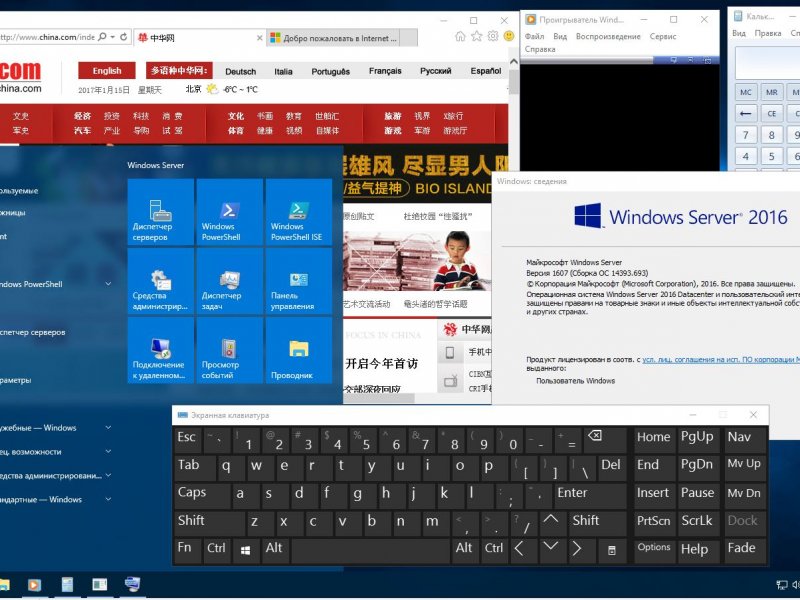Expand Служебные — Windows group in Start menu
Viewport: 800px width, 600px height.
point(108,428)
